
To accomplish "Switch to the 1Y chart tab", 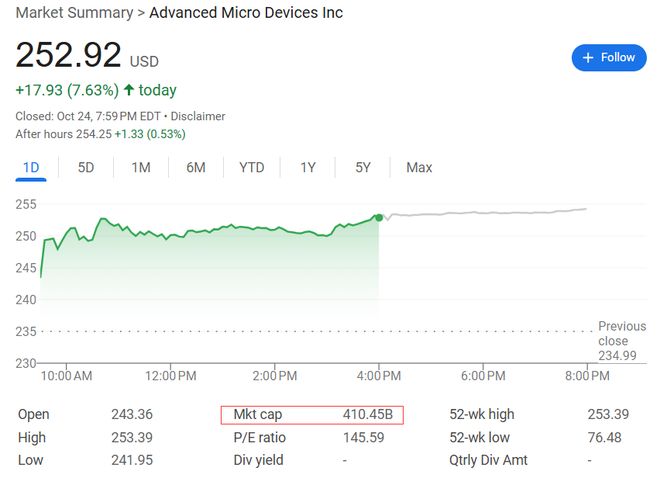I will (308, 167).
